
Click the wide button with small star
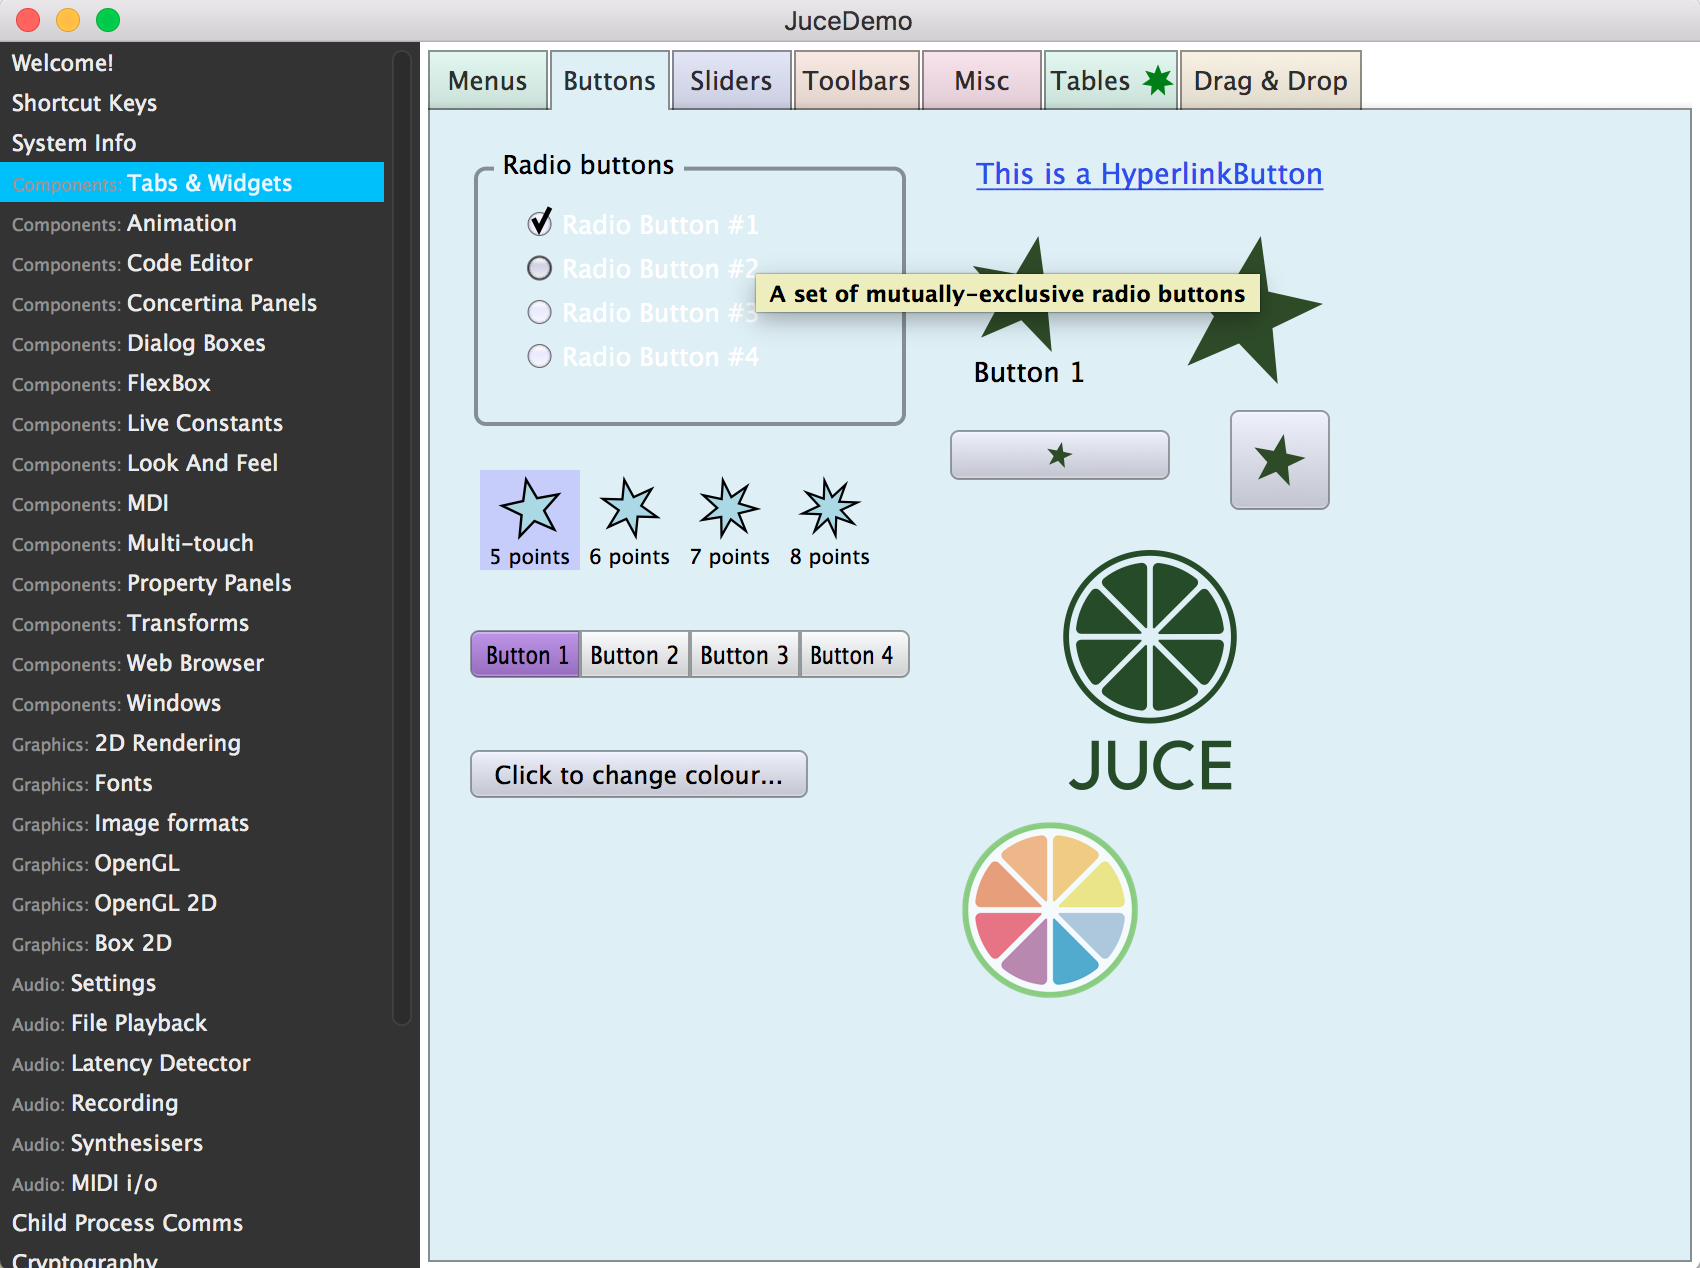1060,455
